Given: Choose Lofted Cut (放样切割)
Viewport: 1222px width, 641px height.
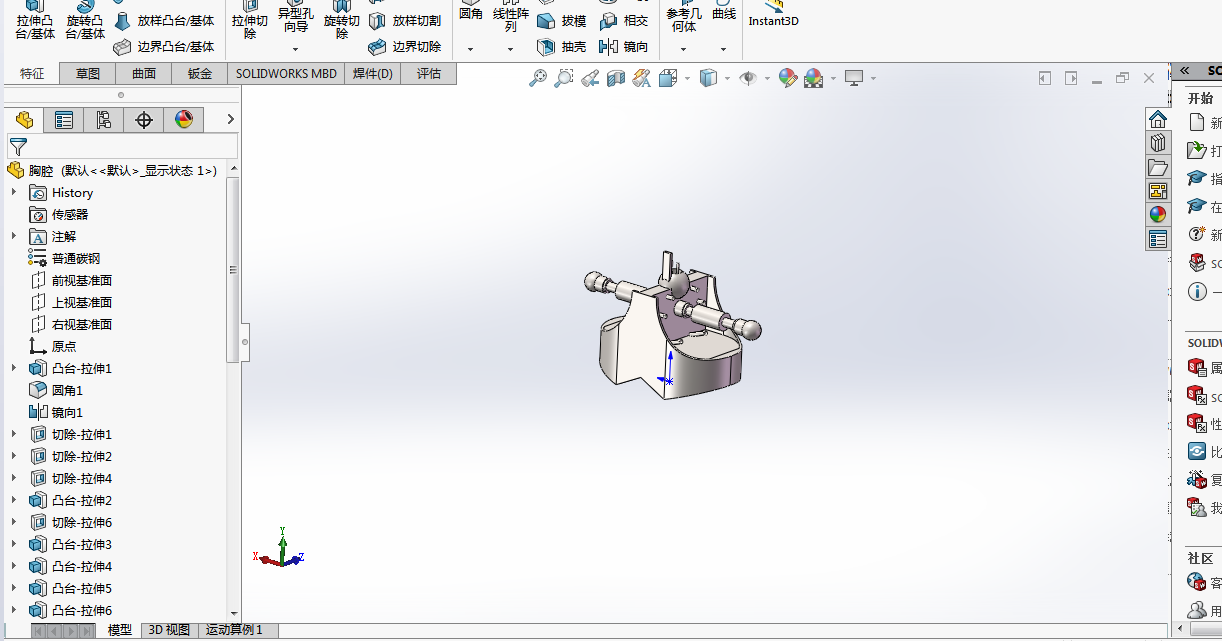Looking at the screenshot, I should pos(404,20).
